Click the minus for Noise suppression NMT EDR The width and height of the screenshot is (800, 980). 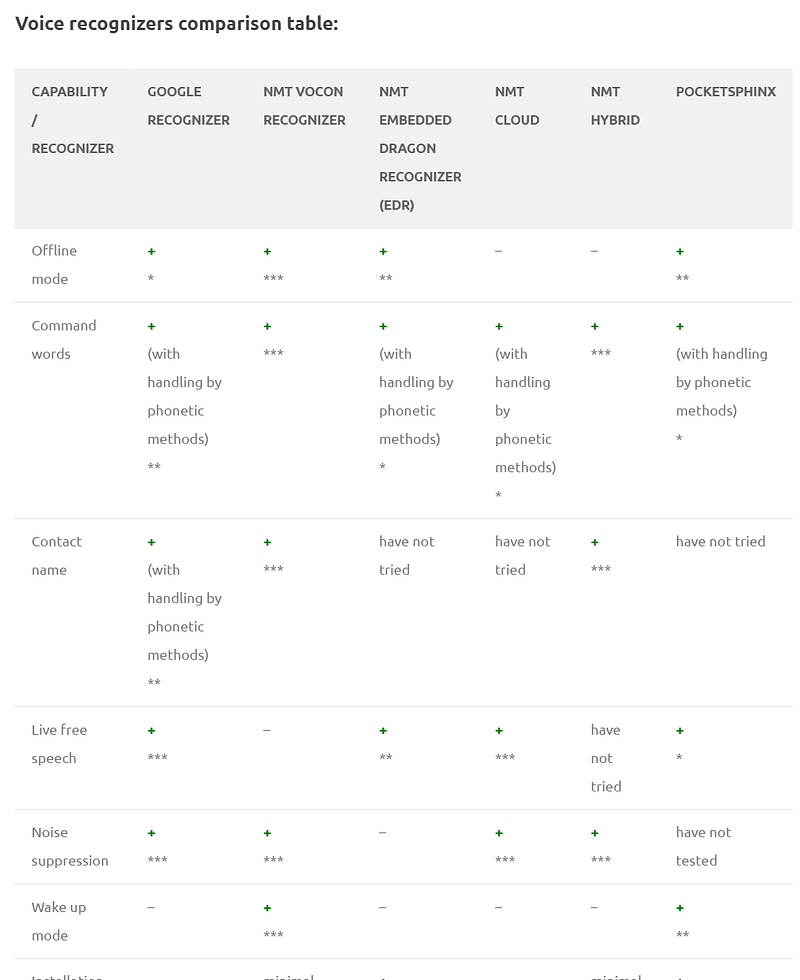(x=382, y=832)
